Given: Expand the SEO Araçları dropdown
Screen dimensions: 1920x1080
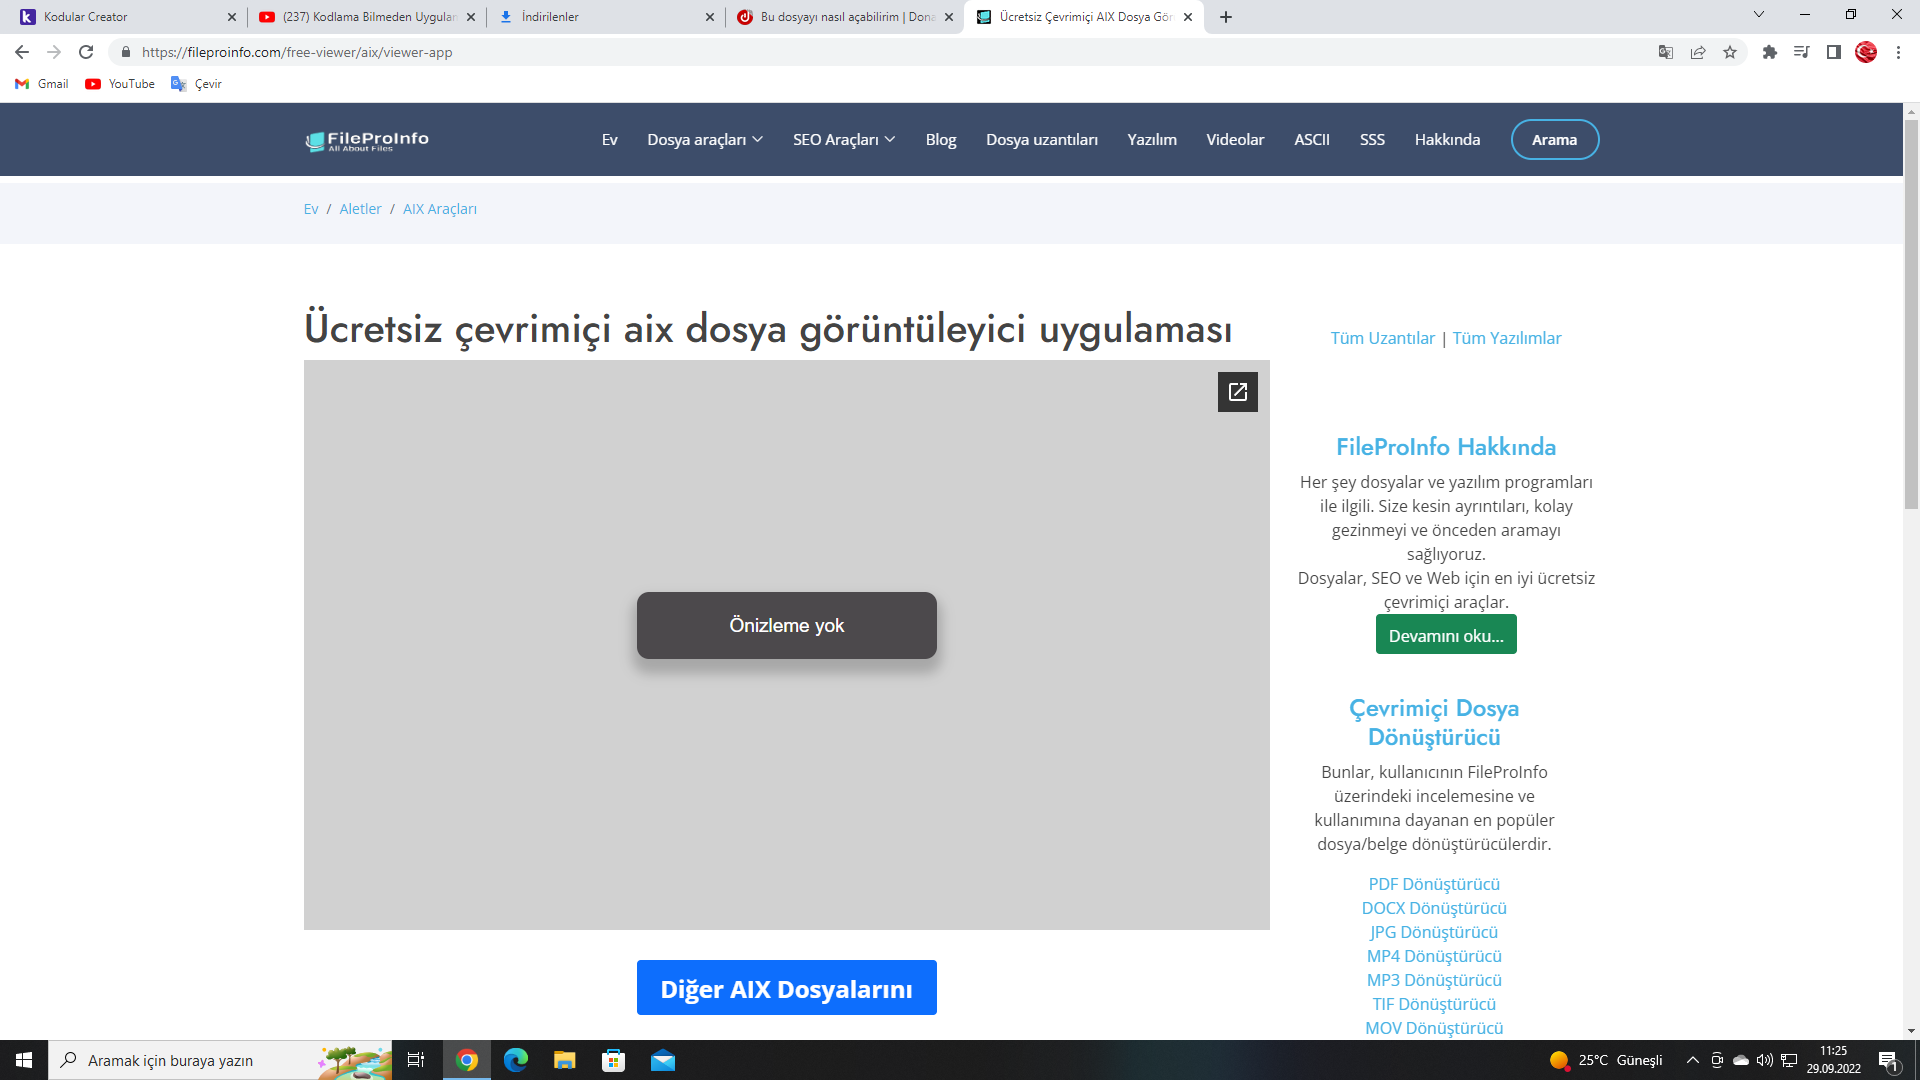Looking at the screenshot, I should (x=843, y=140).
